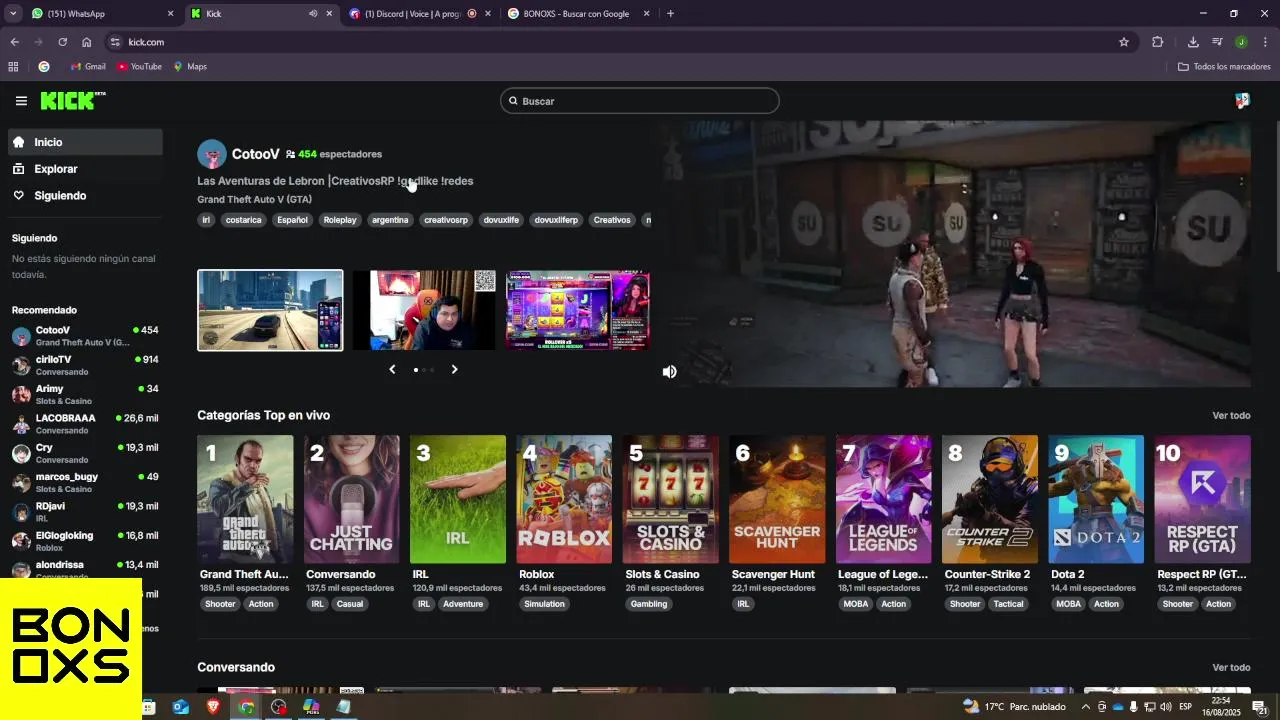The height and width of the screenshot is (720, 1280).
Task: Open recommended channel ElGlogloking
Action: click(x=85, y=541)
